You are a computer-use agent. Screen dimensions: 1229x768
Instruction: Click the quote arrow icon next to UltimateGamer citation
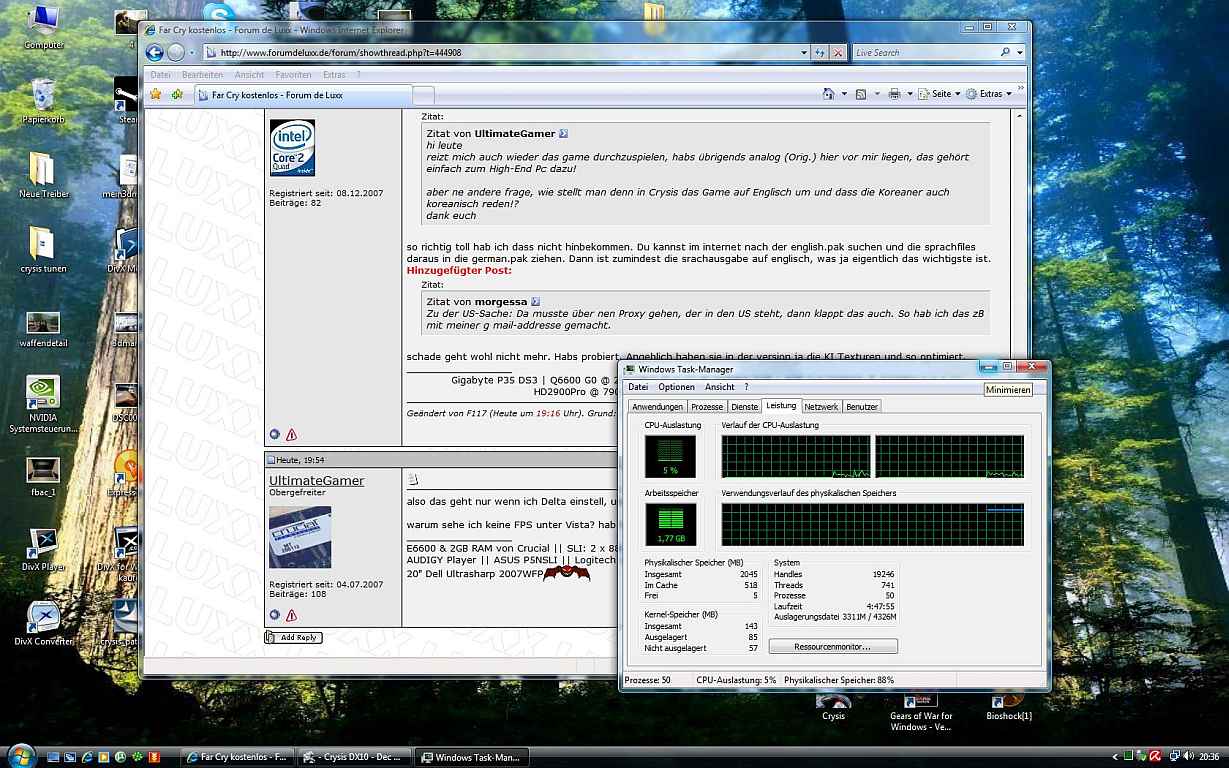point(563,133)
